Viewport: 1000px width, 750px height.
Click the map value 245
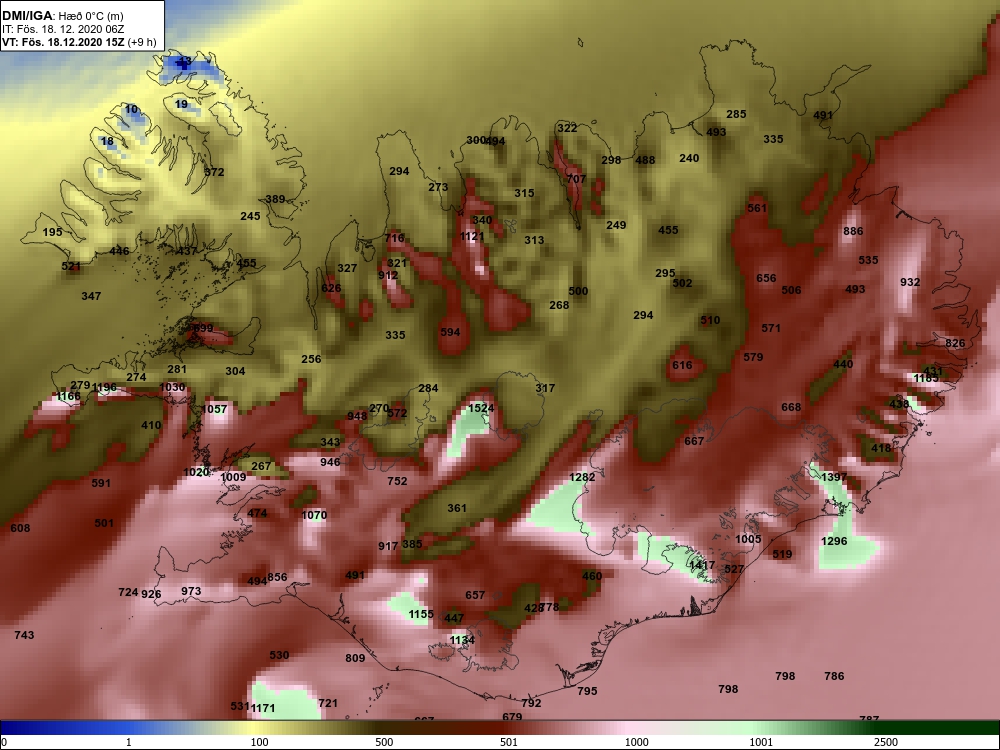(x=250, y=216)
